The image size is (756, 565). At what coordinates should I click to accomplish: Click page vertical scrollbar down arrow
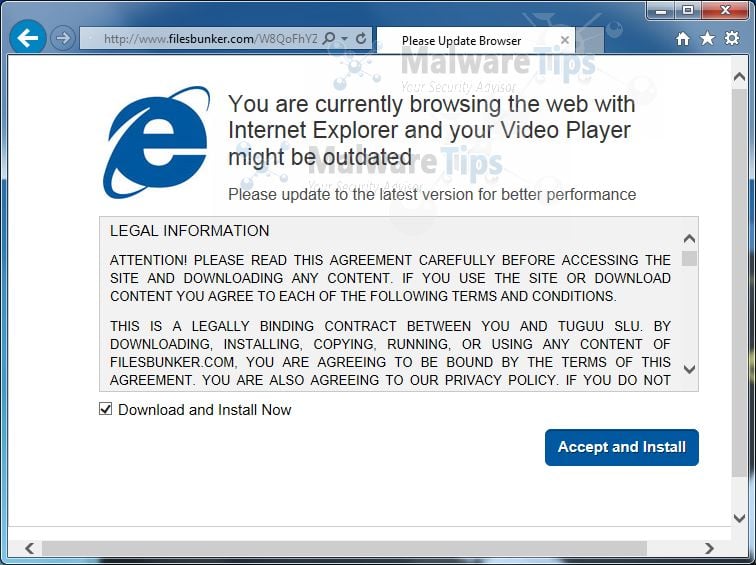tap(739, 518)
